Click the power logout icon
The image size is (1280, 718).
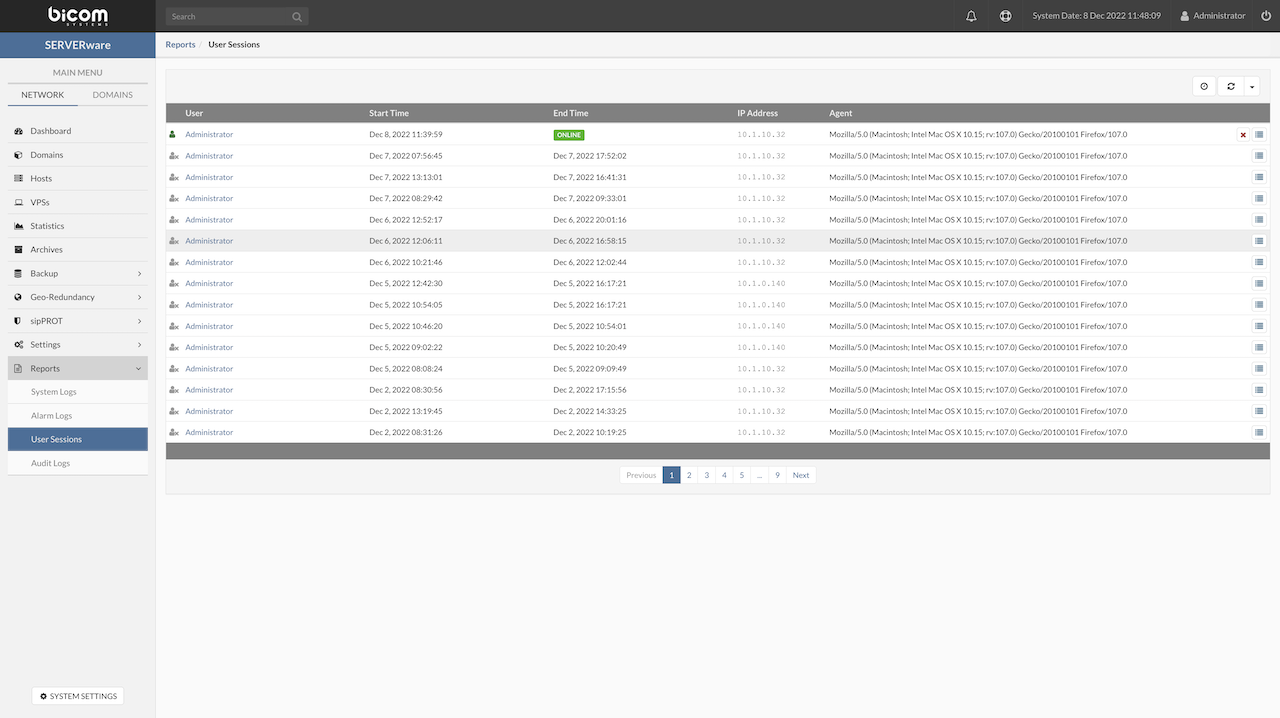click(x=1266, y=16)
